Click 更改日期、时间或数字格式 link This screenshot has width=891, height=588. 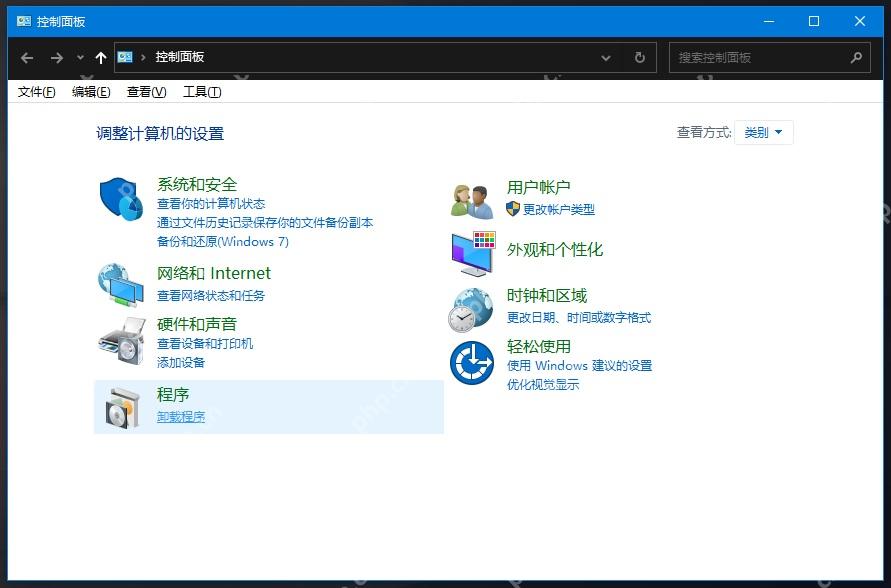pyautogui.click(x=578, y=317)
